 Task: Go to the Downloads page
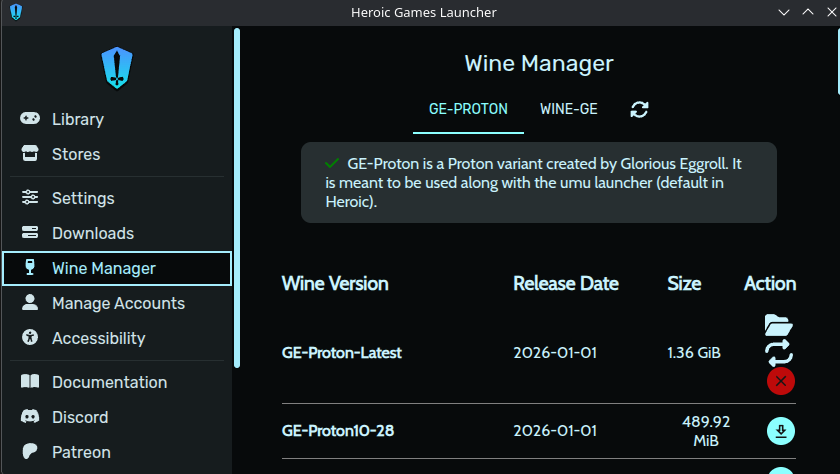[x=117, y=233]
